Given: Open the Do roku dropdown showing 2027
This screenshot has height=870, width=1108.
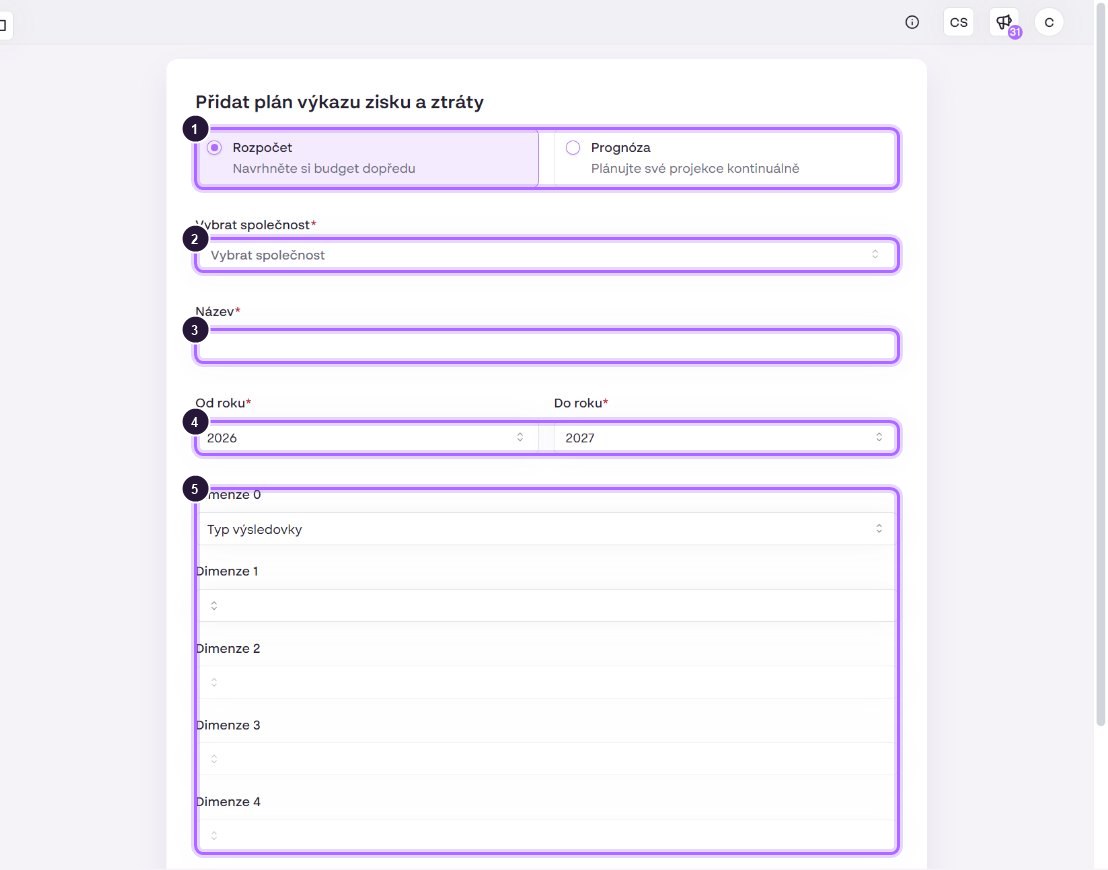Looking at the screenshot, I should (x=725, y=438).
